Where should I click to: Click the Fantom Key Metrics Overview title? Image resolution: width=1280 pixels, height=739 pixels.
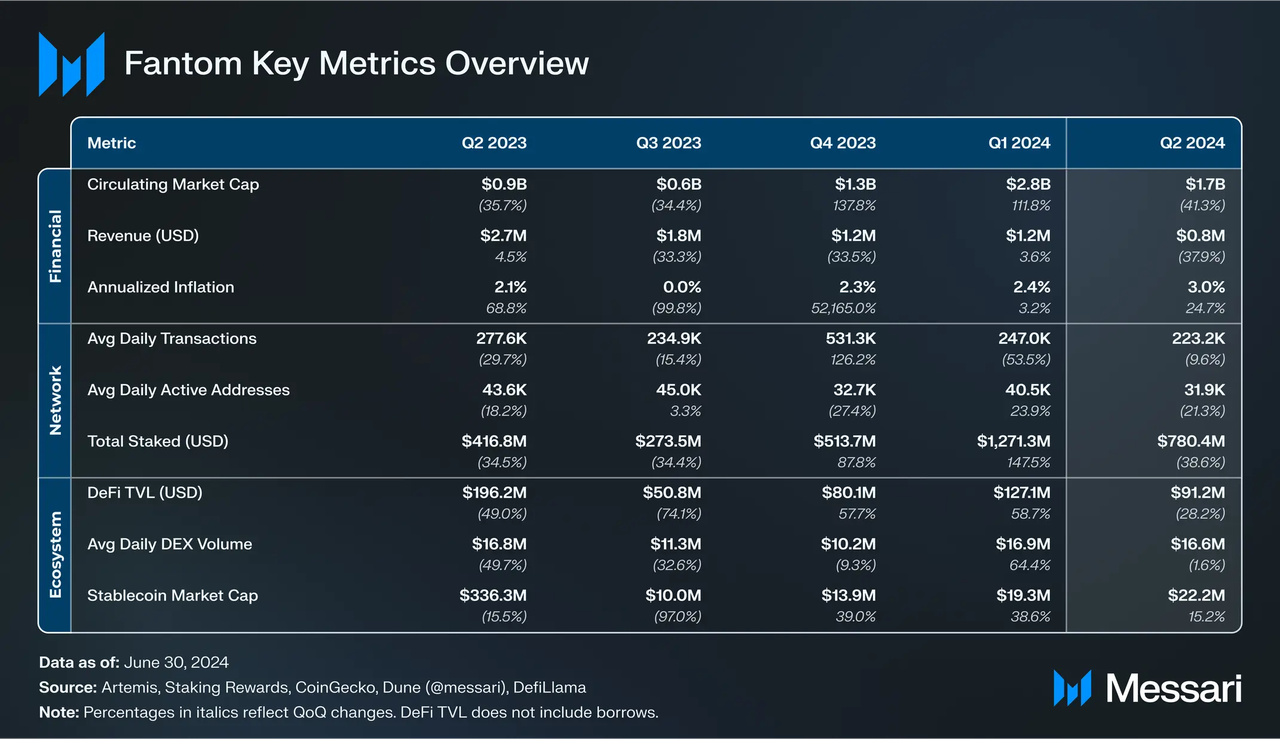[356, 64]
